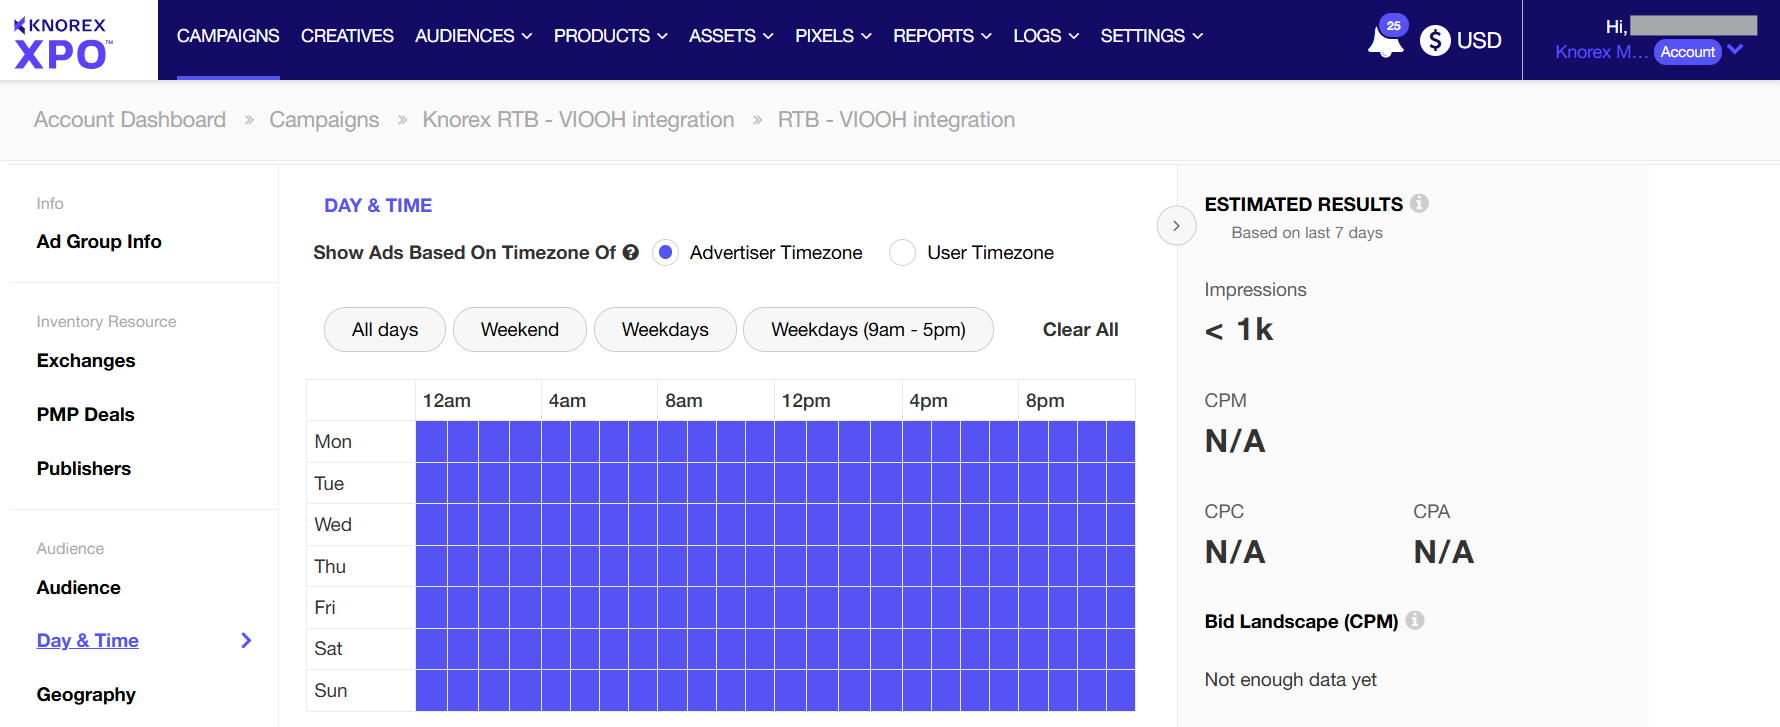
Task: Toggle the Thursday 12pm time slot
Action: (x=791, y=566)
